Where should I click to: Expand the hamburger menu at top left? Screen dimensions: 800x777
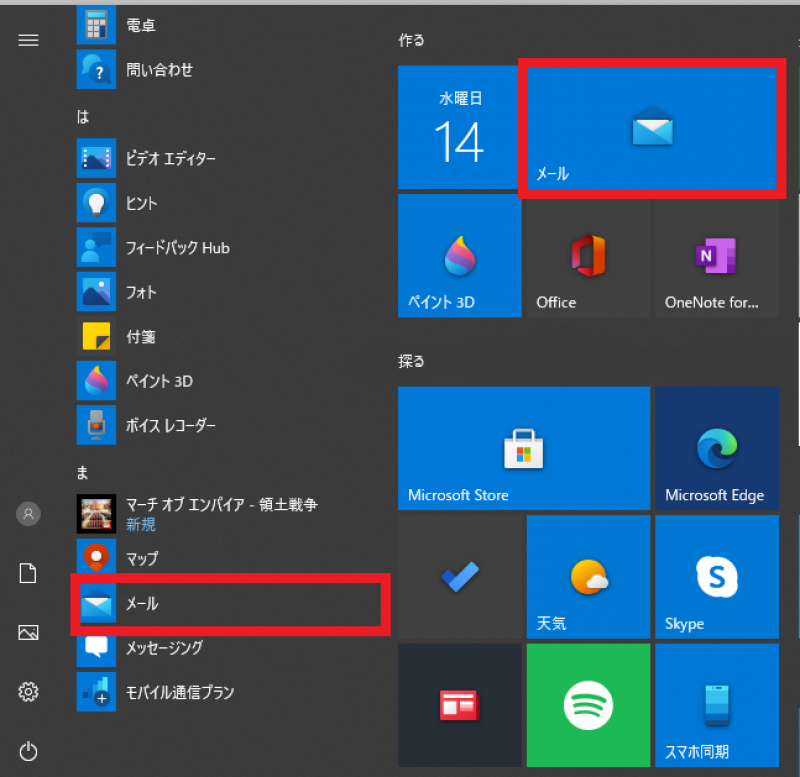point(28,40)
